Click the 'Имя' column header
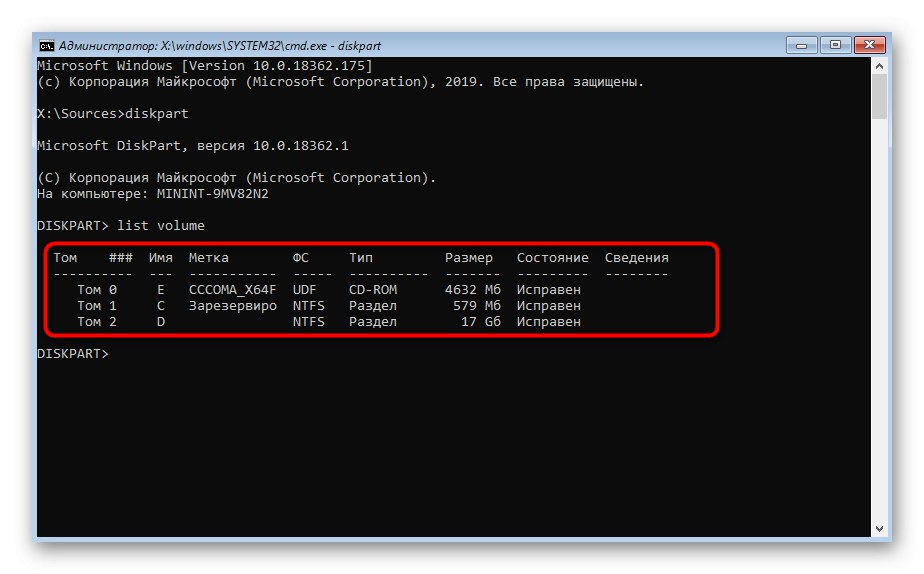 click(161, 258)
